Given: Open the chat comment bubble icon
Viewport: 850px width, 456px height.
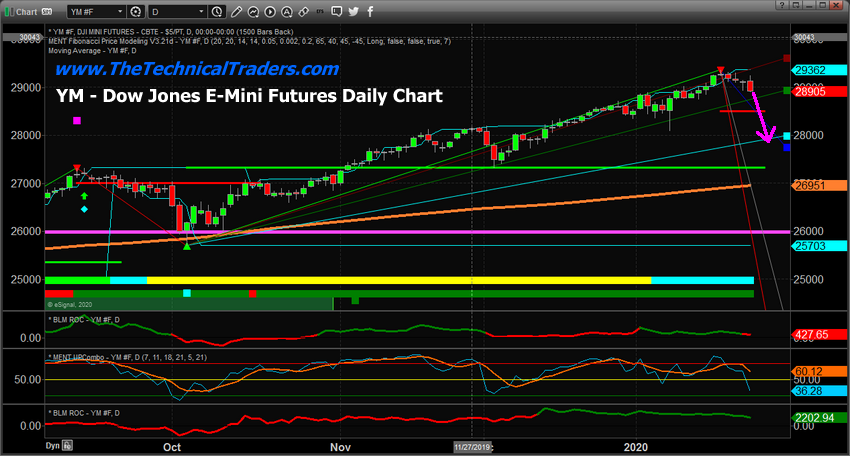Looking at the screenshot, I should [337, 11].
